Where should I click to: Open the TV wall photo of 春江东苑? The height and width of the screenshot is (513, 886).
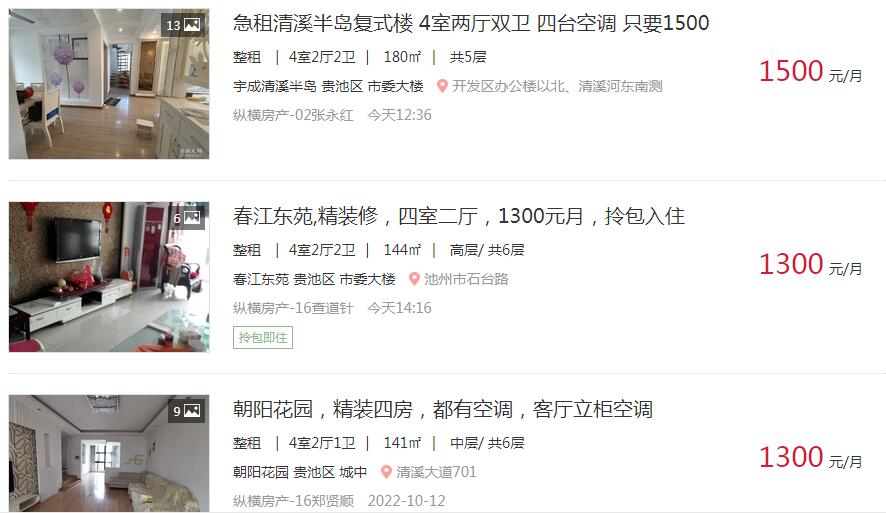point(109,277)
